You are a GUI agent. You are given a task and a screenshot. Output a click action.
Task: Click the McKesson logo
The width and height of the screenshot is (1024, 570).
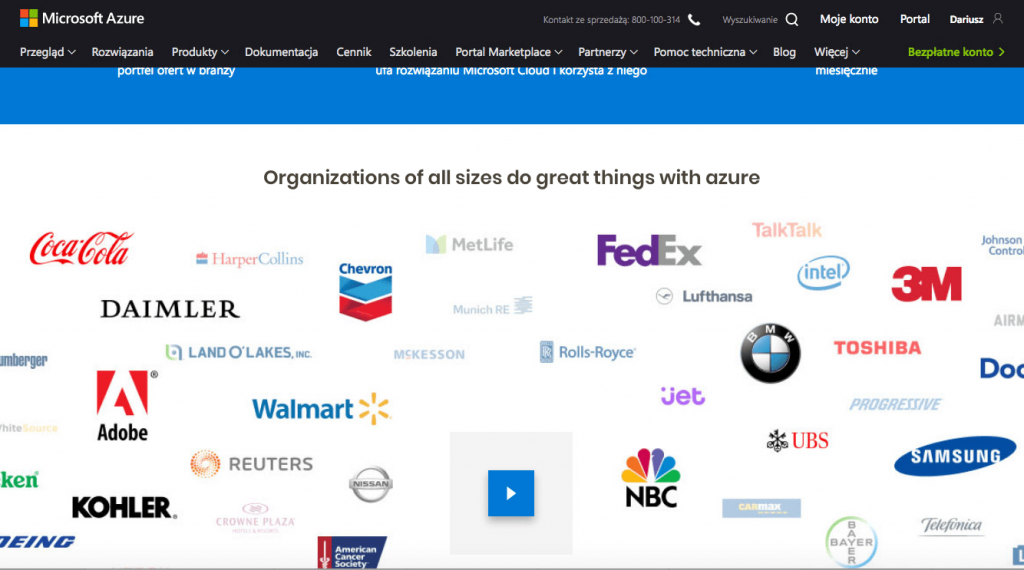[429, 355]
